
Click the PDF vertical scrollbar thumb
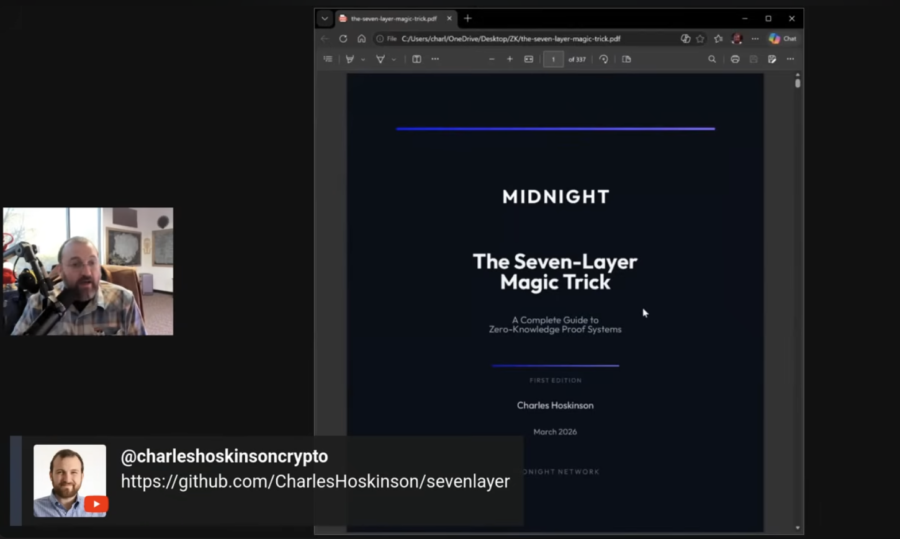coord(797,83)
